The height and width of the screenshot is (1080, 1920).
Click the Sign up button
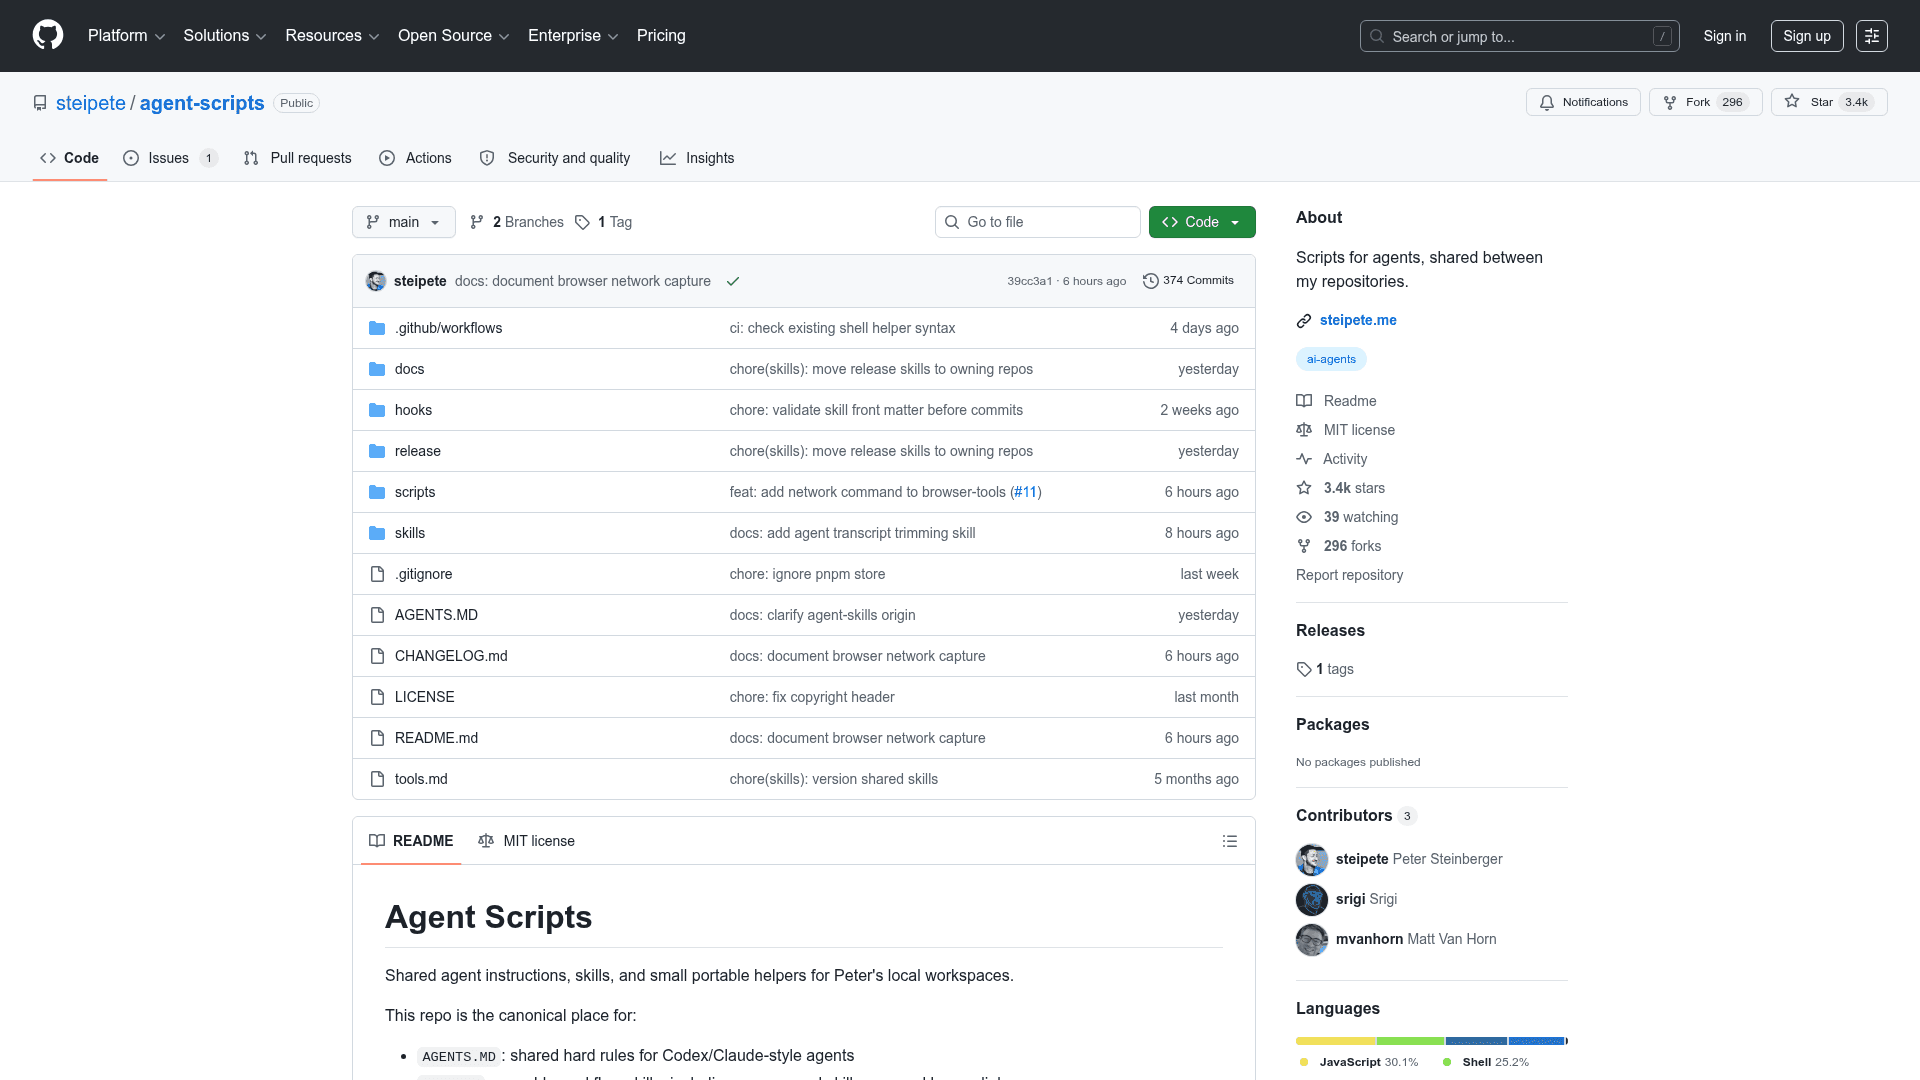pyautogui.click(x=1807, y=36)
